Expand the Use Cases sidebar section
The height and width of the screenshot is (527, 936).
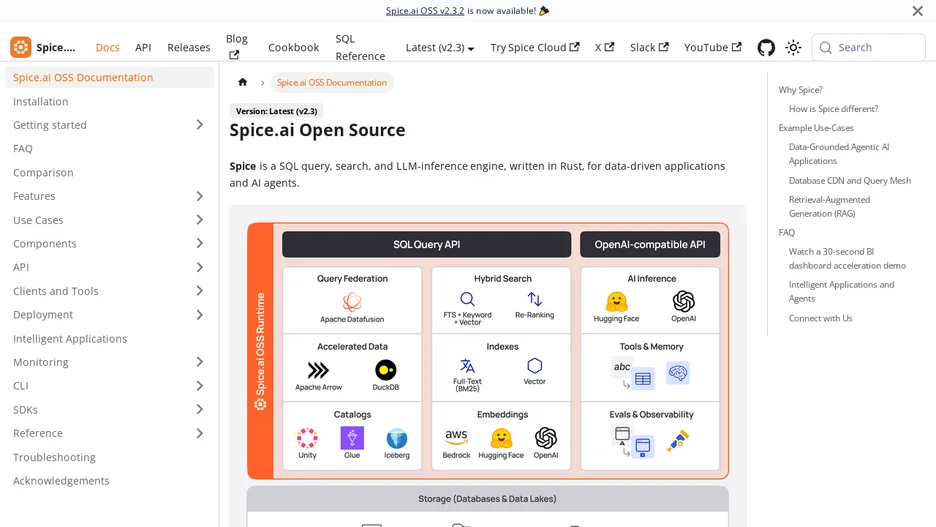click(199, 220)
